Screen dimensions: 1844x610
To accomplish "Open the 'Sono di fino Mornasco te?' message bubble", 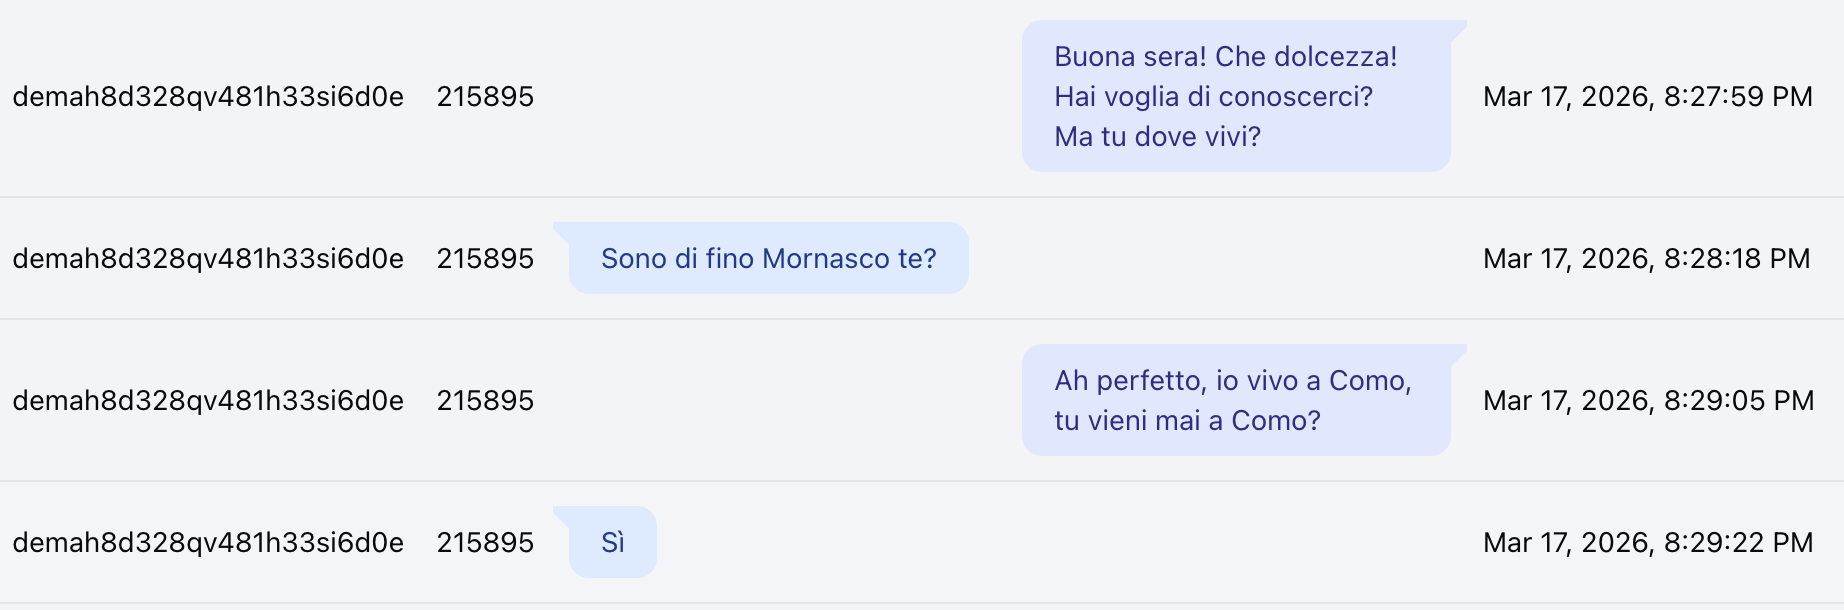I will pos(768,259).
